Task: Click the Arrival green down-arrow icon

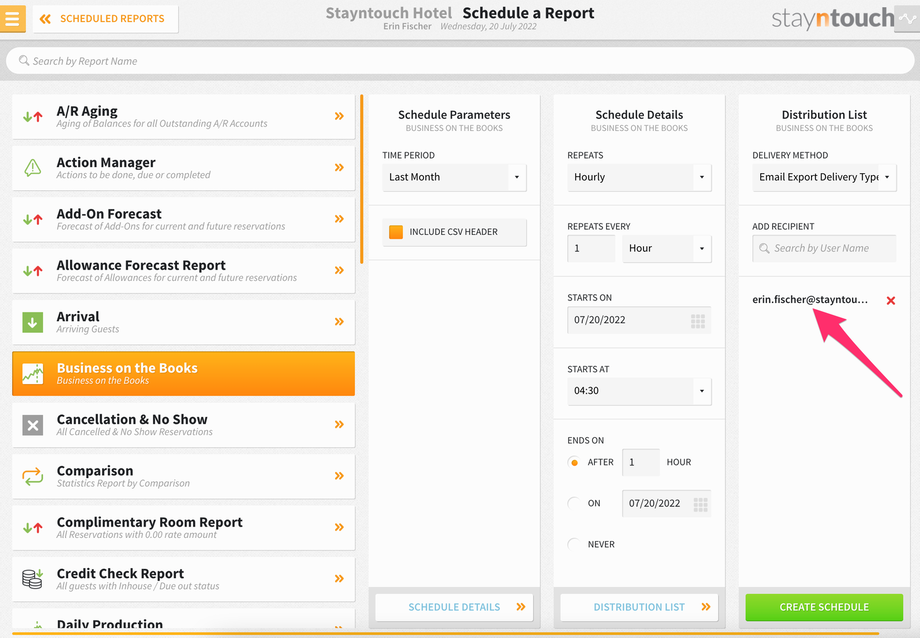Action: [x=33, y=322]
